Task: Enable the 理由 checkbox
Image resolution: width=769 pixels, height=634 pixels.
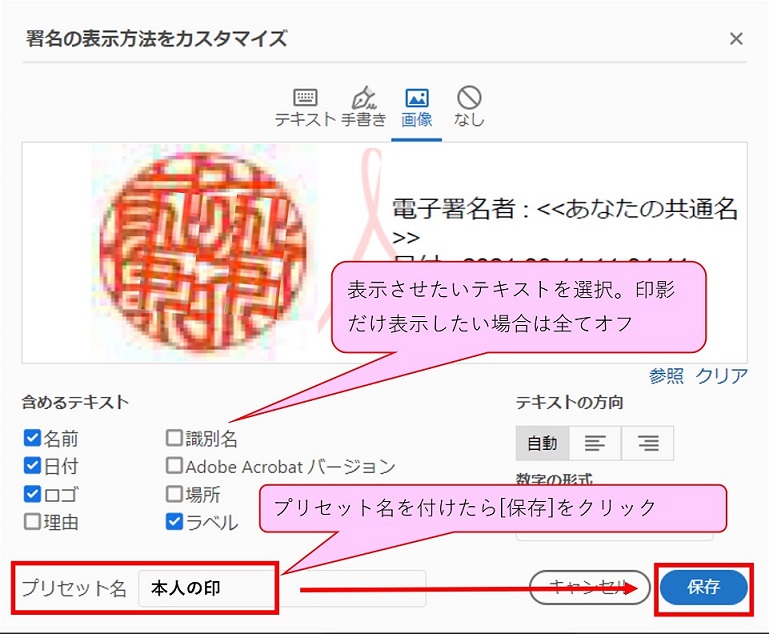Action: coord(32,521)
